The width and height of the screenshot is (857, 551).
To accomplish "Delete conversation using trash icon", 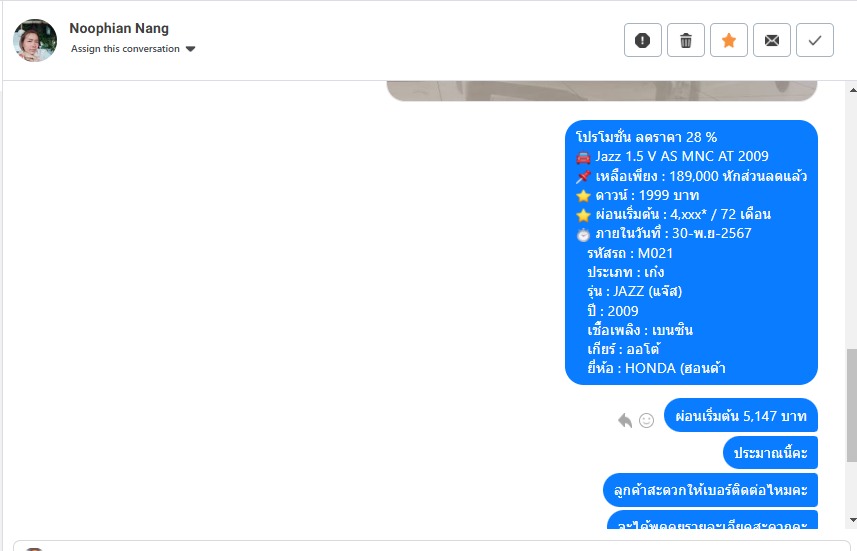I will 685,40.
